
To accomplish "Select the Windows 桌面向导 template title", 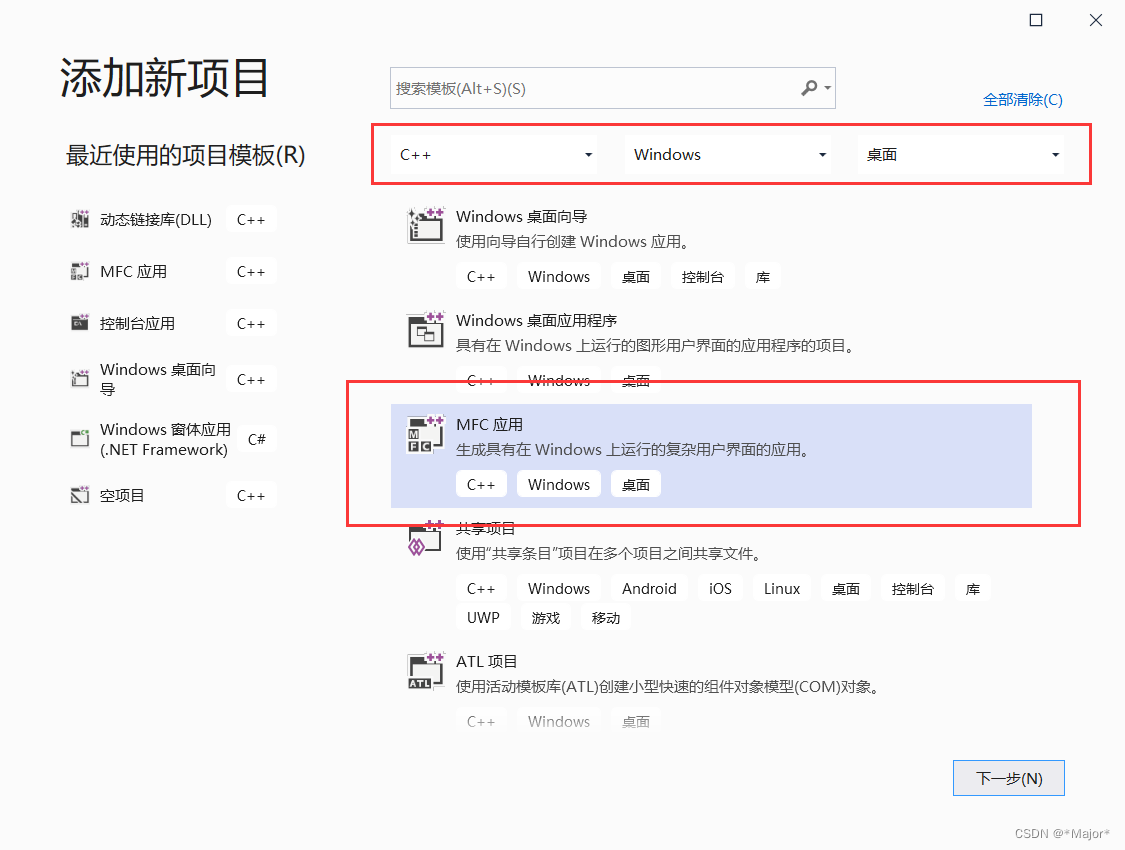I will point(522,217).
